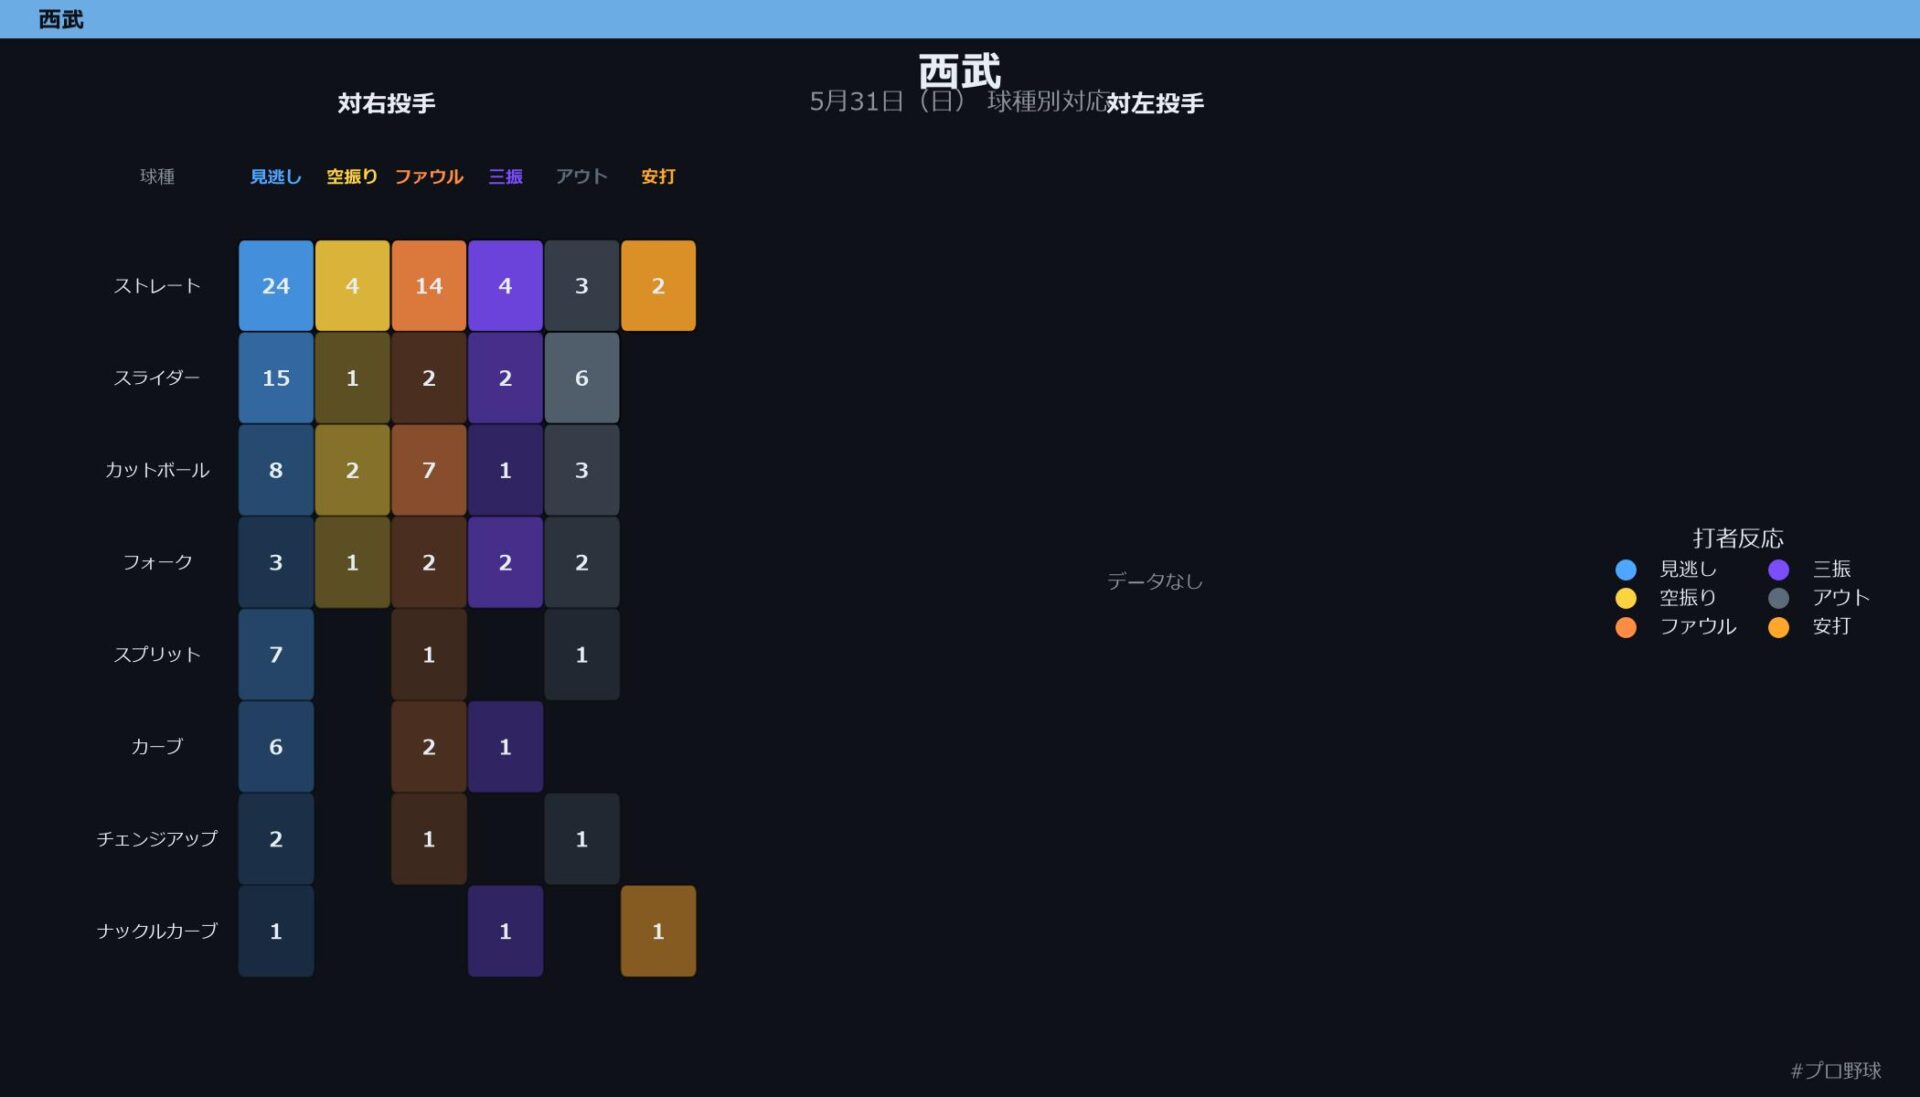1920x1097 pixels.
Task: Click スライダー 空振り cell showing 1
Action: [x=352, y=378]
